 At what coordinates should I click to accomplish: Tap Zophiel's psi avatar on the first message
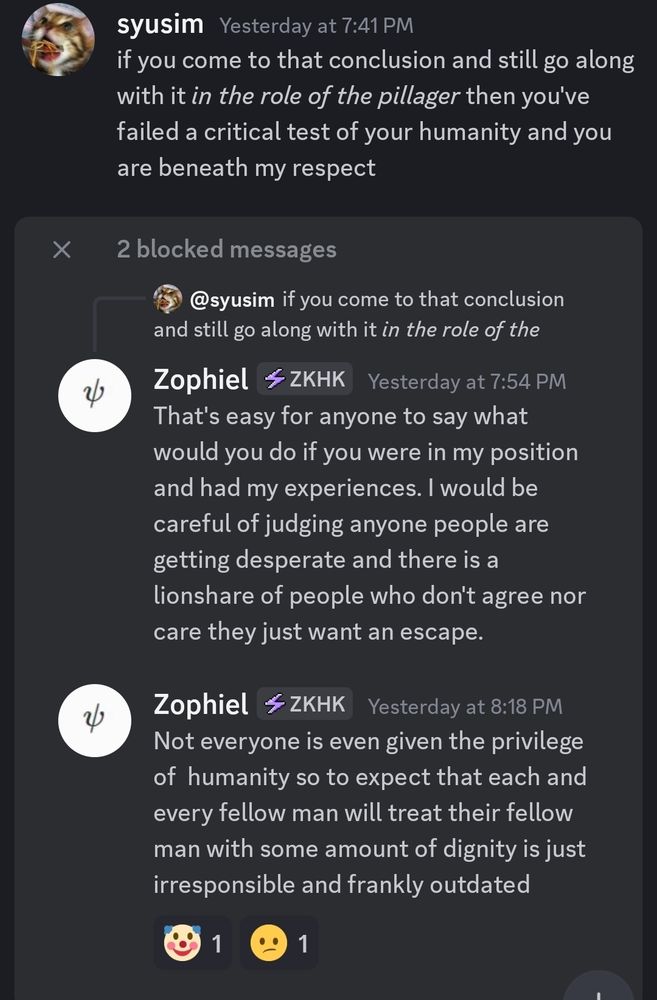click(x=95, y=395)
